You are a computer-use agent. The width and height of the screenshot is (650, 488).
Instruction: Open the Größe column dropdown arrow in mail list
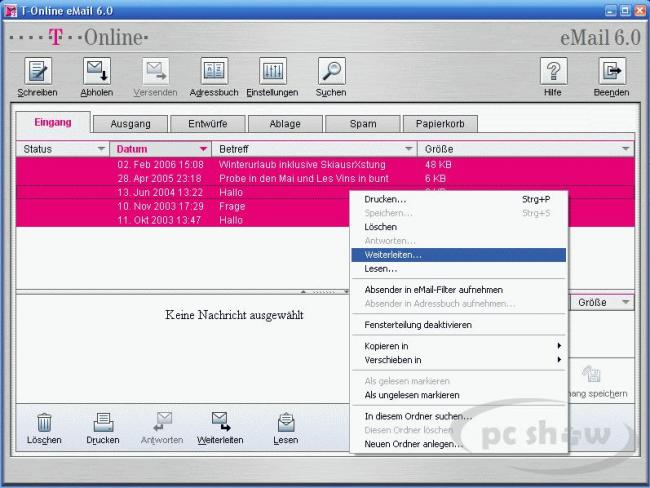point(626,149)
